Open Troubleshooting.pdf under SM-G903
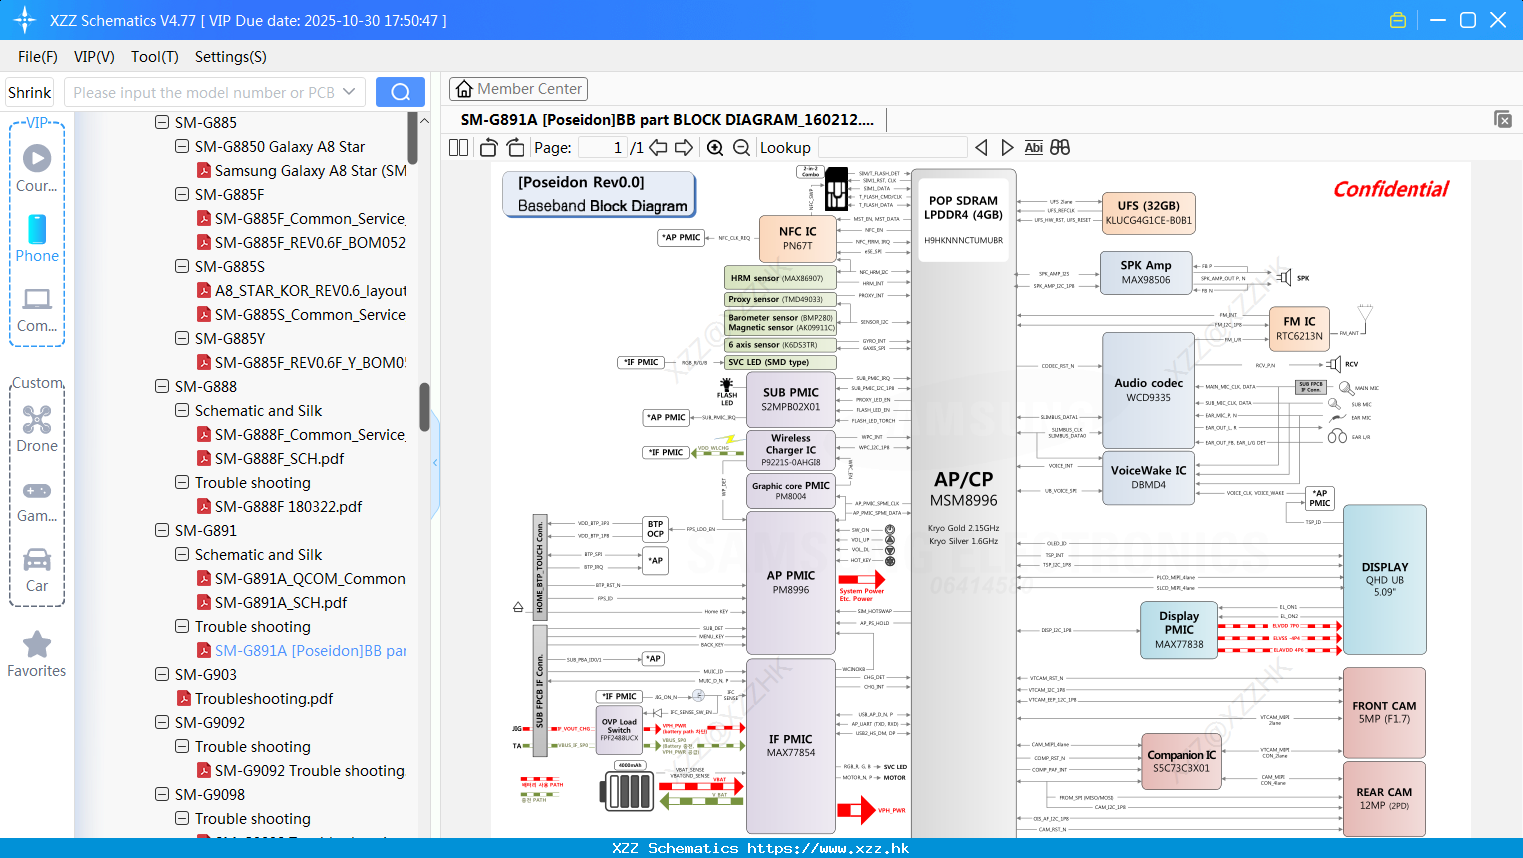1523x858 pixels. pos(264,698)
